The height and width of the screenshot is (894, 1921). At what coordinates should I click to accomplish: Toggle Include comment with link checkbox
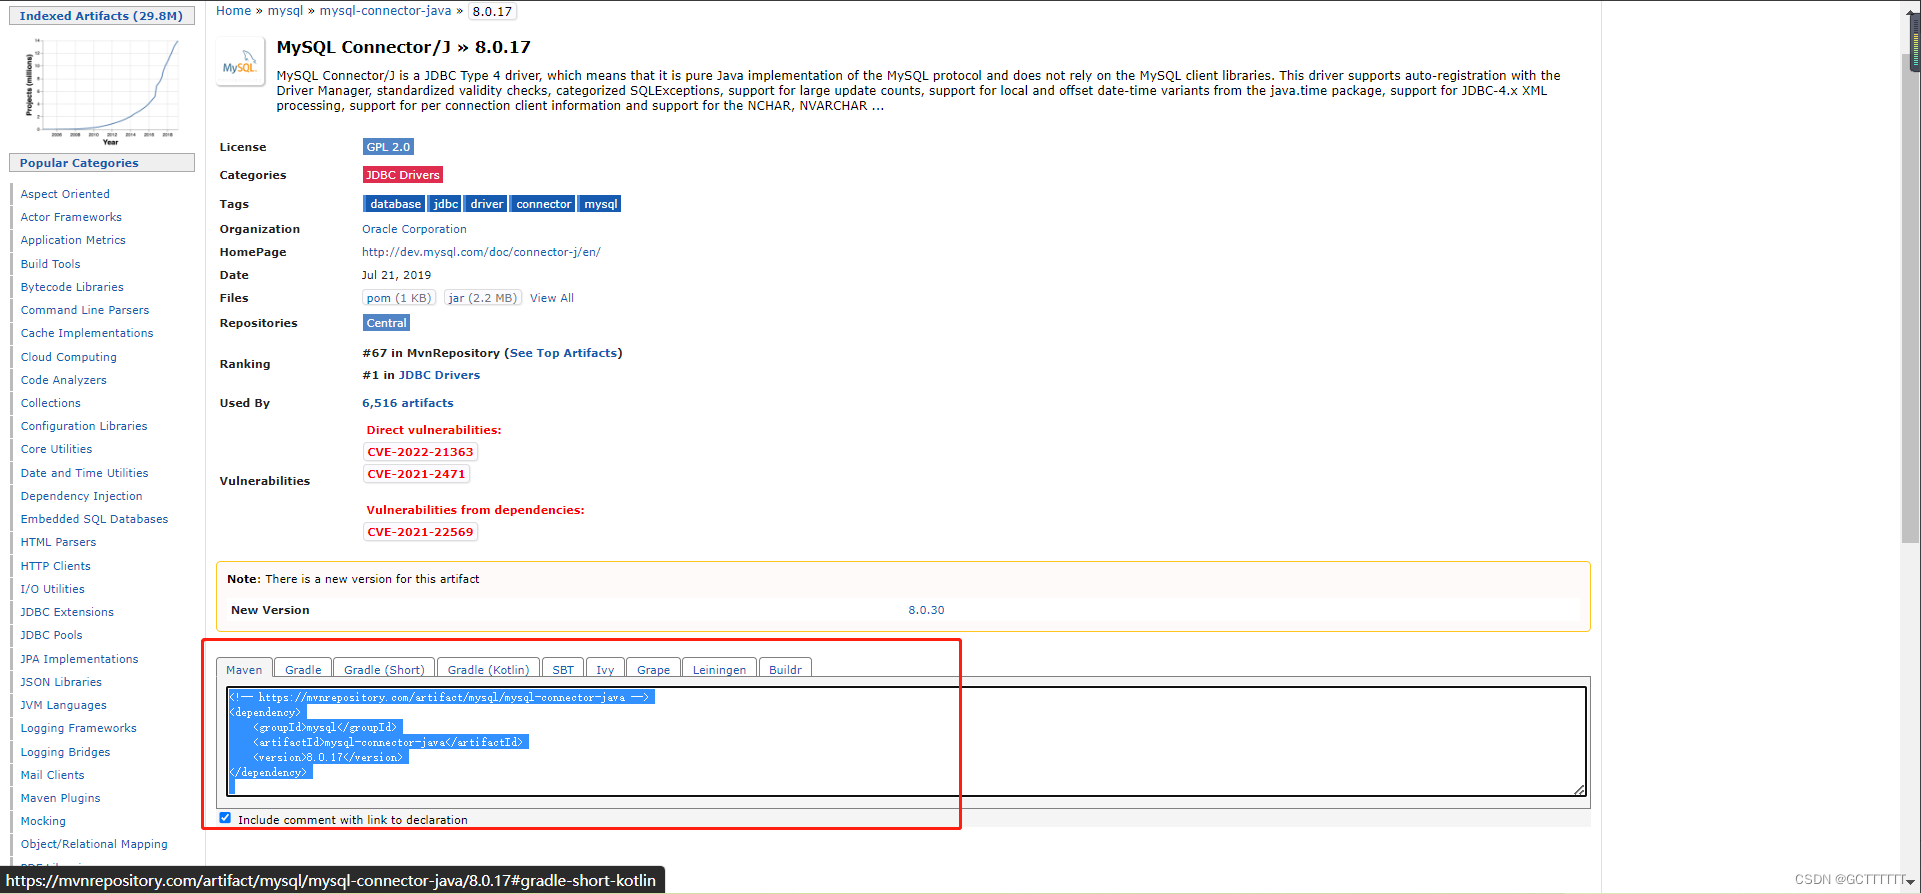tap(225, 818)
